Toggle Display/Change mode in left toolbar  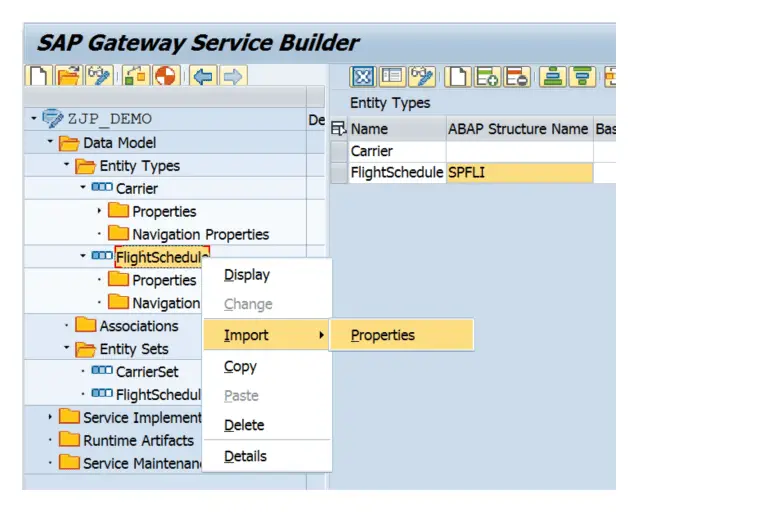(x=99, y=76)
